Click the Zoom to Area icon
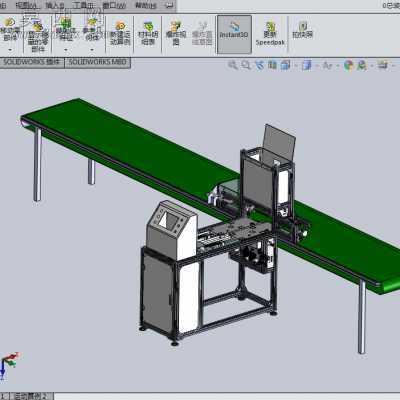The image size is (400, 400). click(x=246, y=65)
